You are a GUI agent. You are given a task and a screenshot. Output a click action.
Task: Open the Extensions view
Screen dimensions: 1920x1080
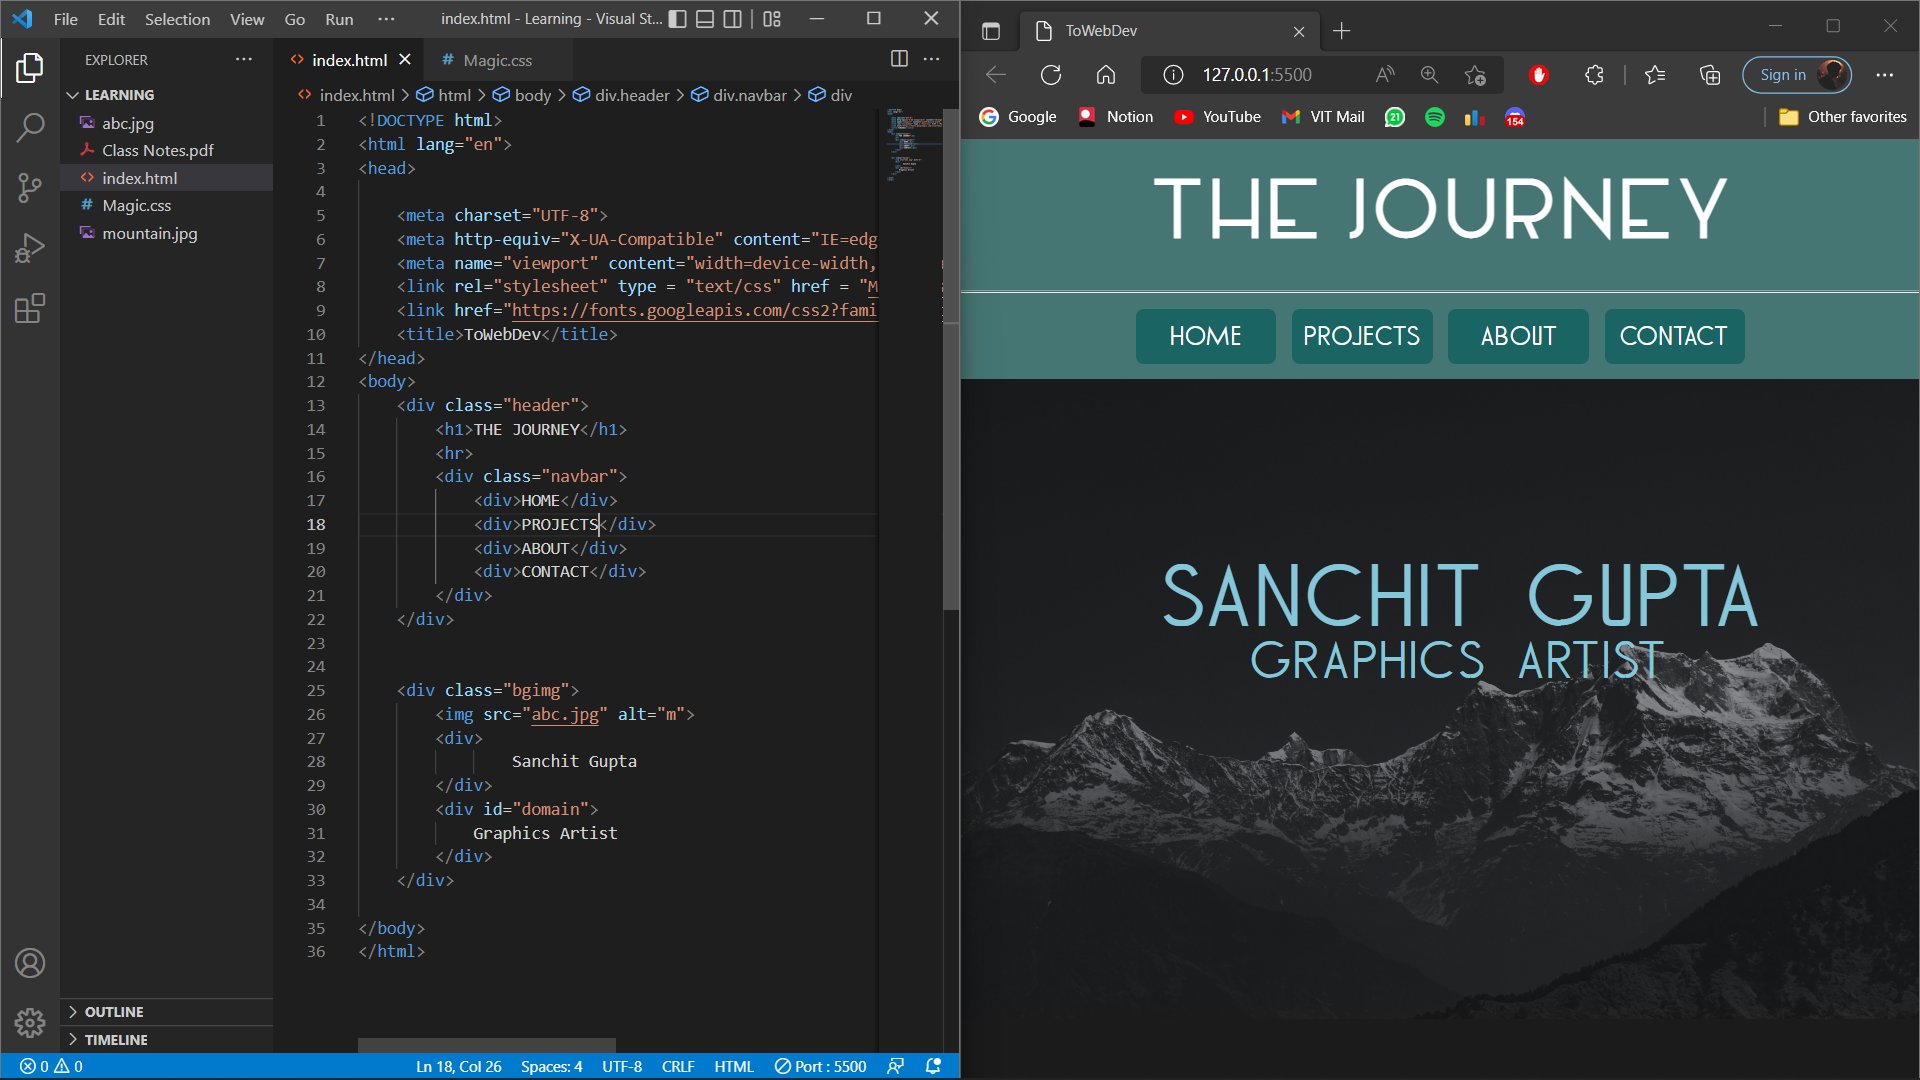(30, 308)
